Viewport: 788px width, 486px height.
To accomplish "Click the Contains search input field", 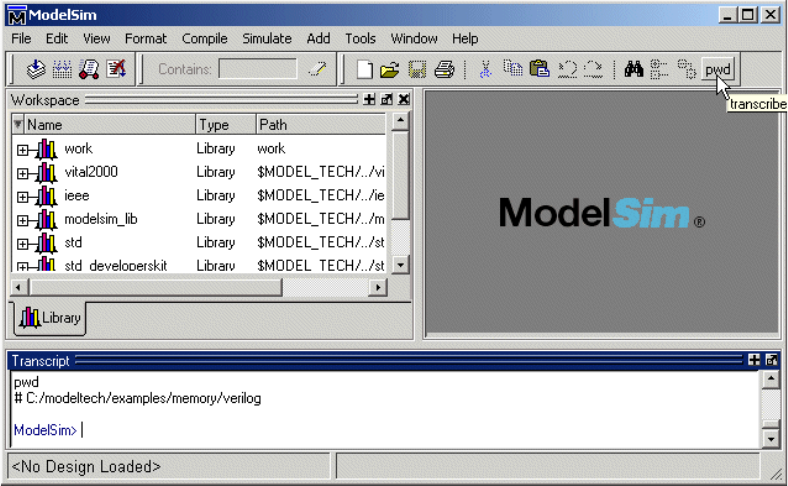I will pyautogui.click(x=258, y=69).
